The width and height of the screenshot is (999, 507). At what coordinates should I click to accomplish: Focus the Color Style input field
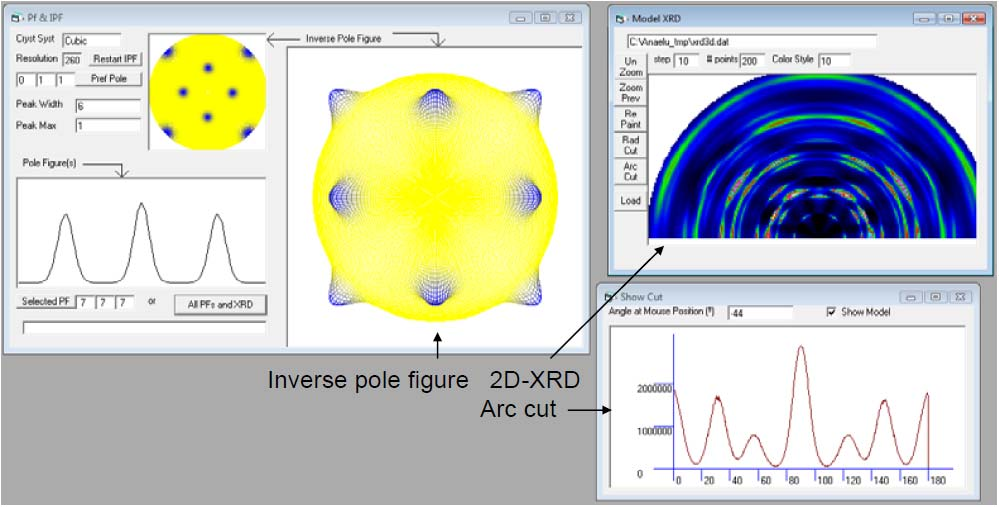834,61
